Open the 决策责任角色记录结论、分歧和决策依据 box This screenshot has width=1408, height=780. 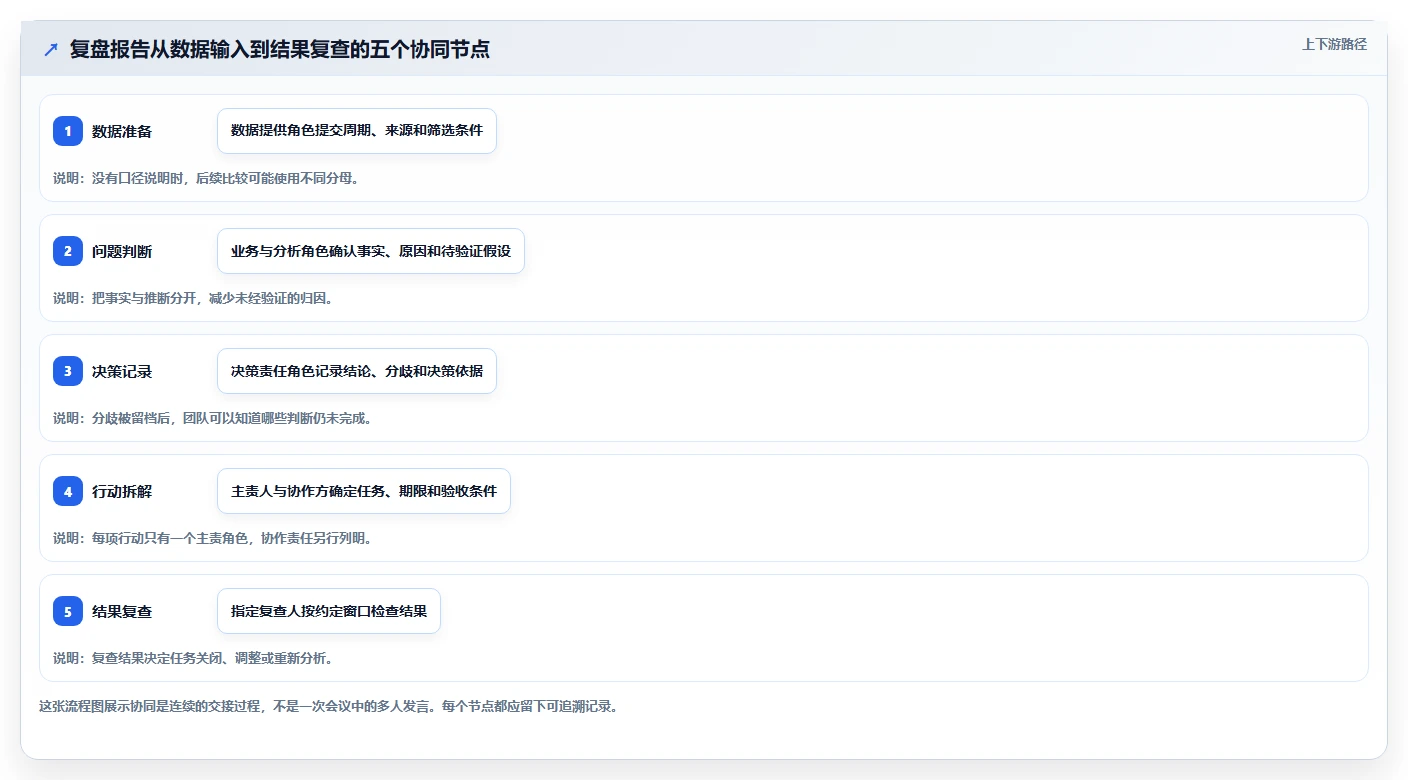[357, 371]
